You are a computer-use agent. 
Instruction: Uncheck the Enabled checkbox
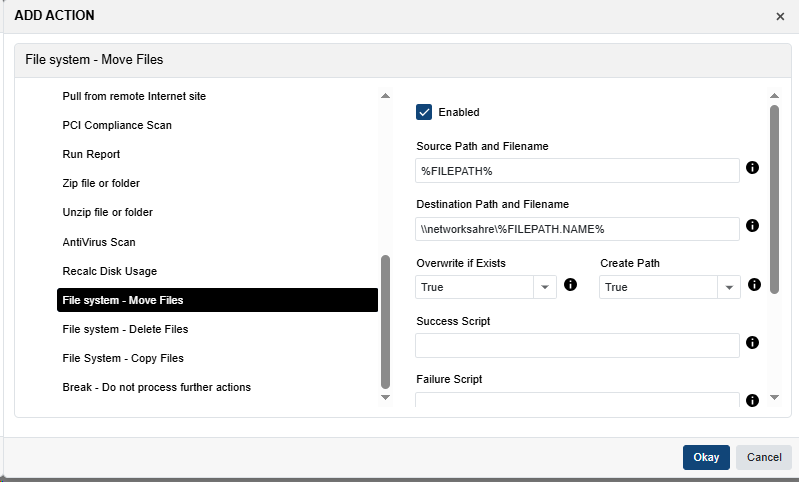coord(424,112)
